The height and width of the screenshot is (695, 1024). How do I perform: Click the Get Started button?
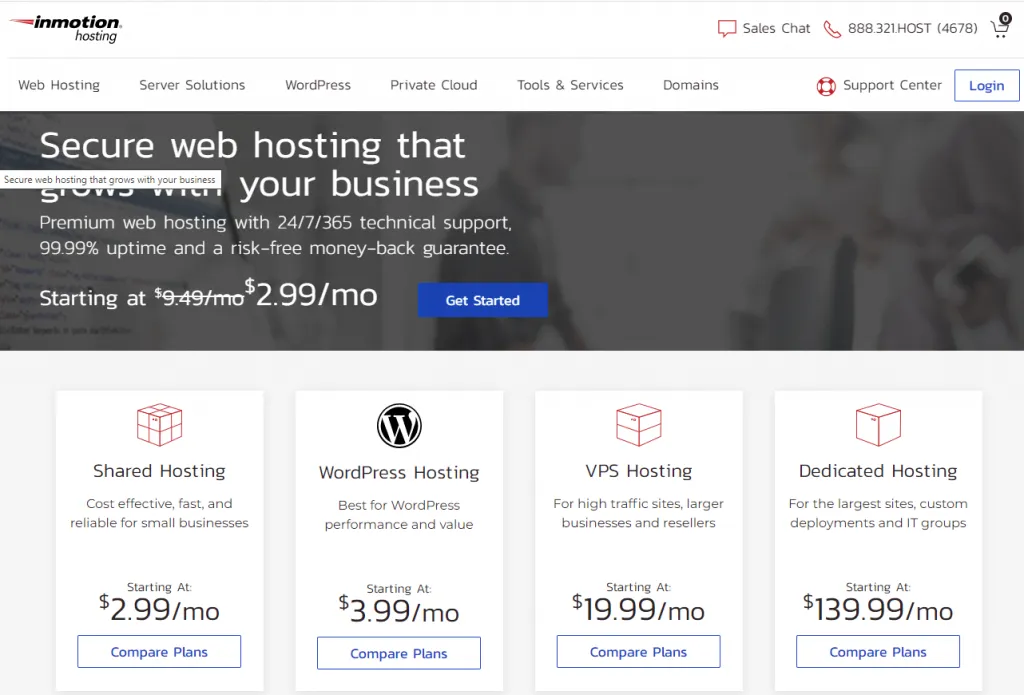pos(483,300)
